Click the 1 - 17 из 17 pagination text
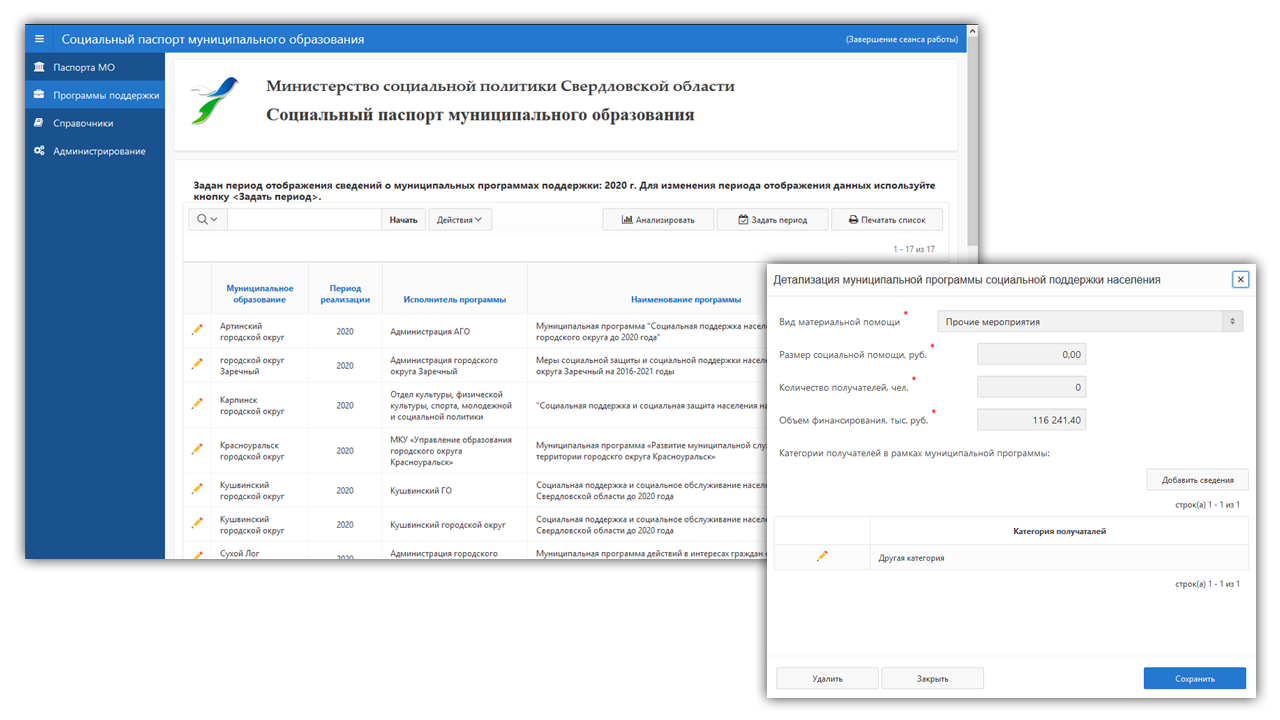1280x720 pixels. coord(914,249)
